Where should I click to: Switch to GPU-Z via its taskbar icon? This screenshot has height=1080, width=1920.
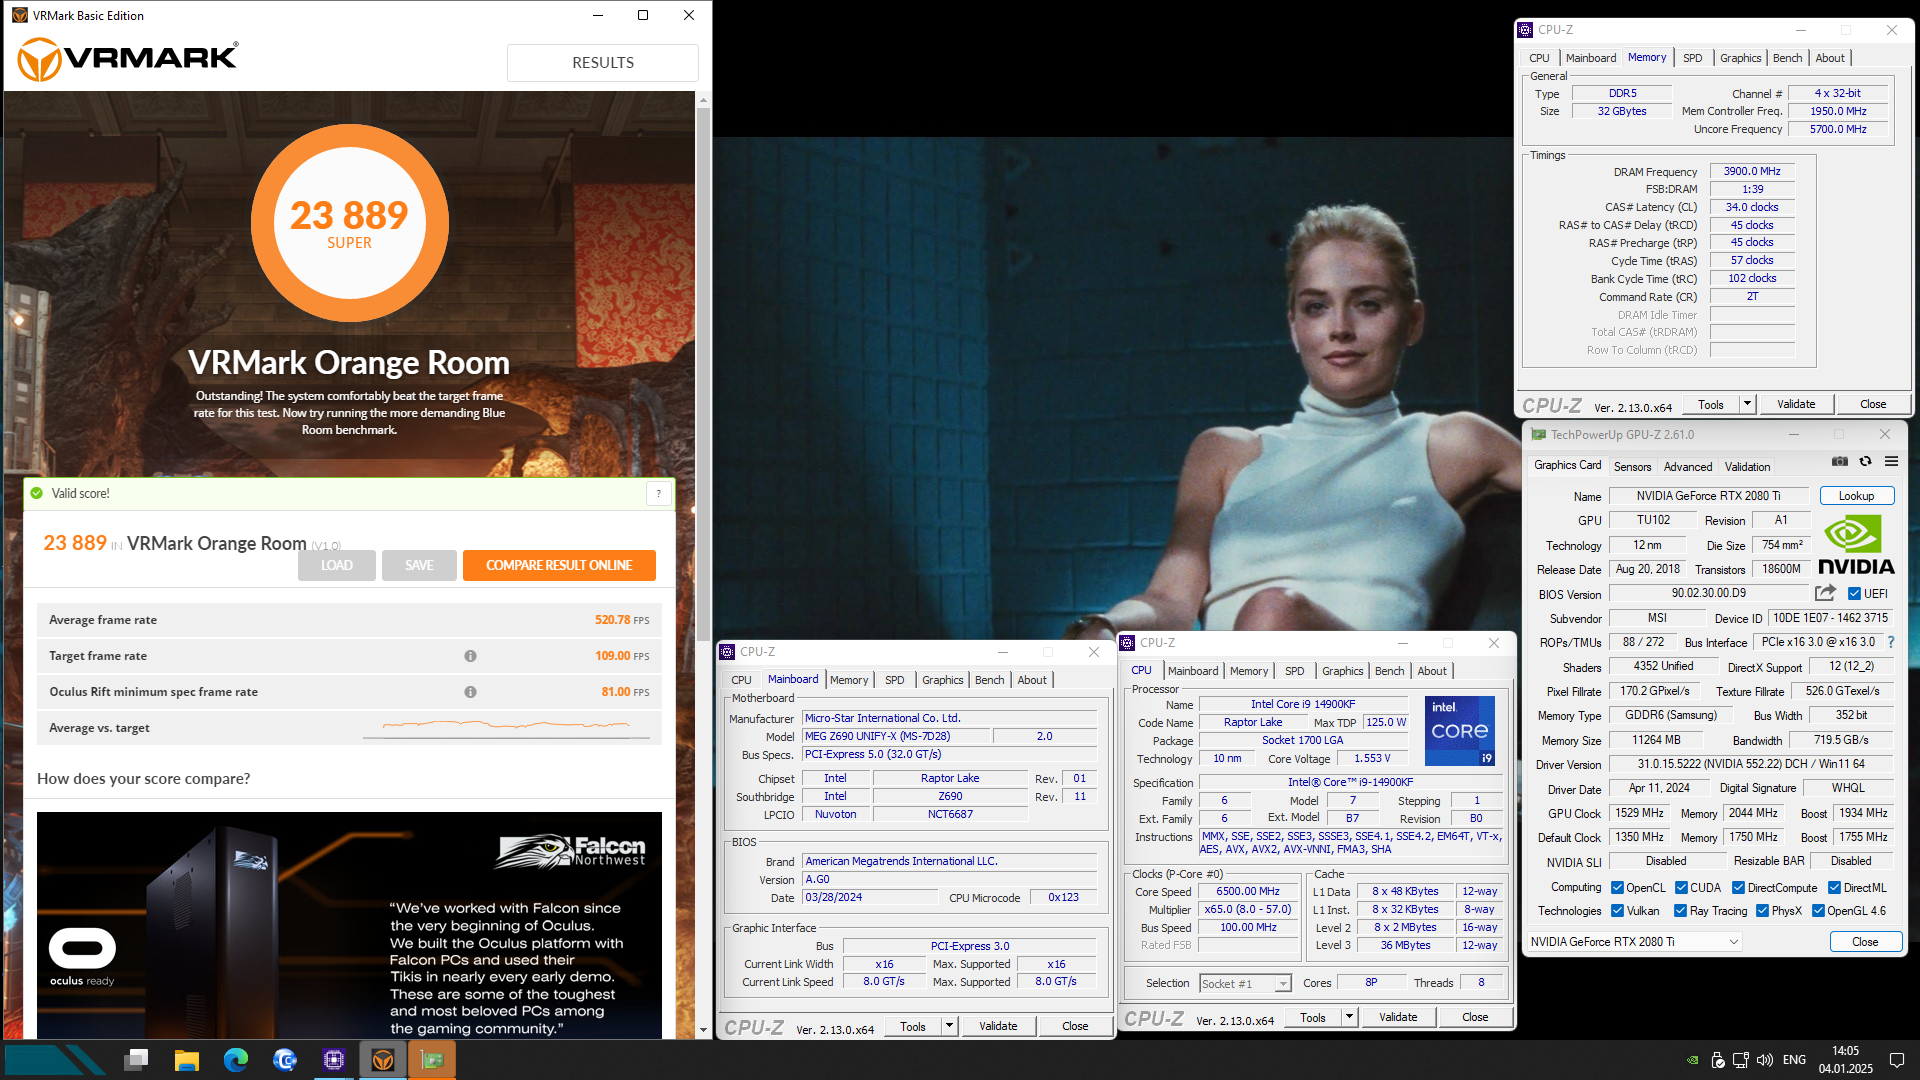coord(432,1059)
